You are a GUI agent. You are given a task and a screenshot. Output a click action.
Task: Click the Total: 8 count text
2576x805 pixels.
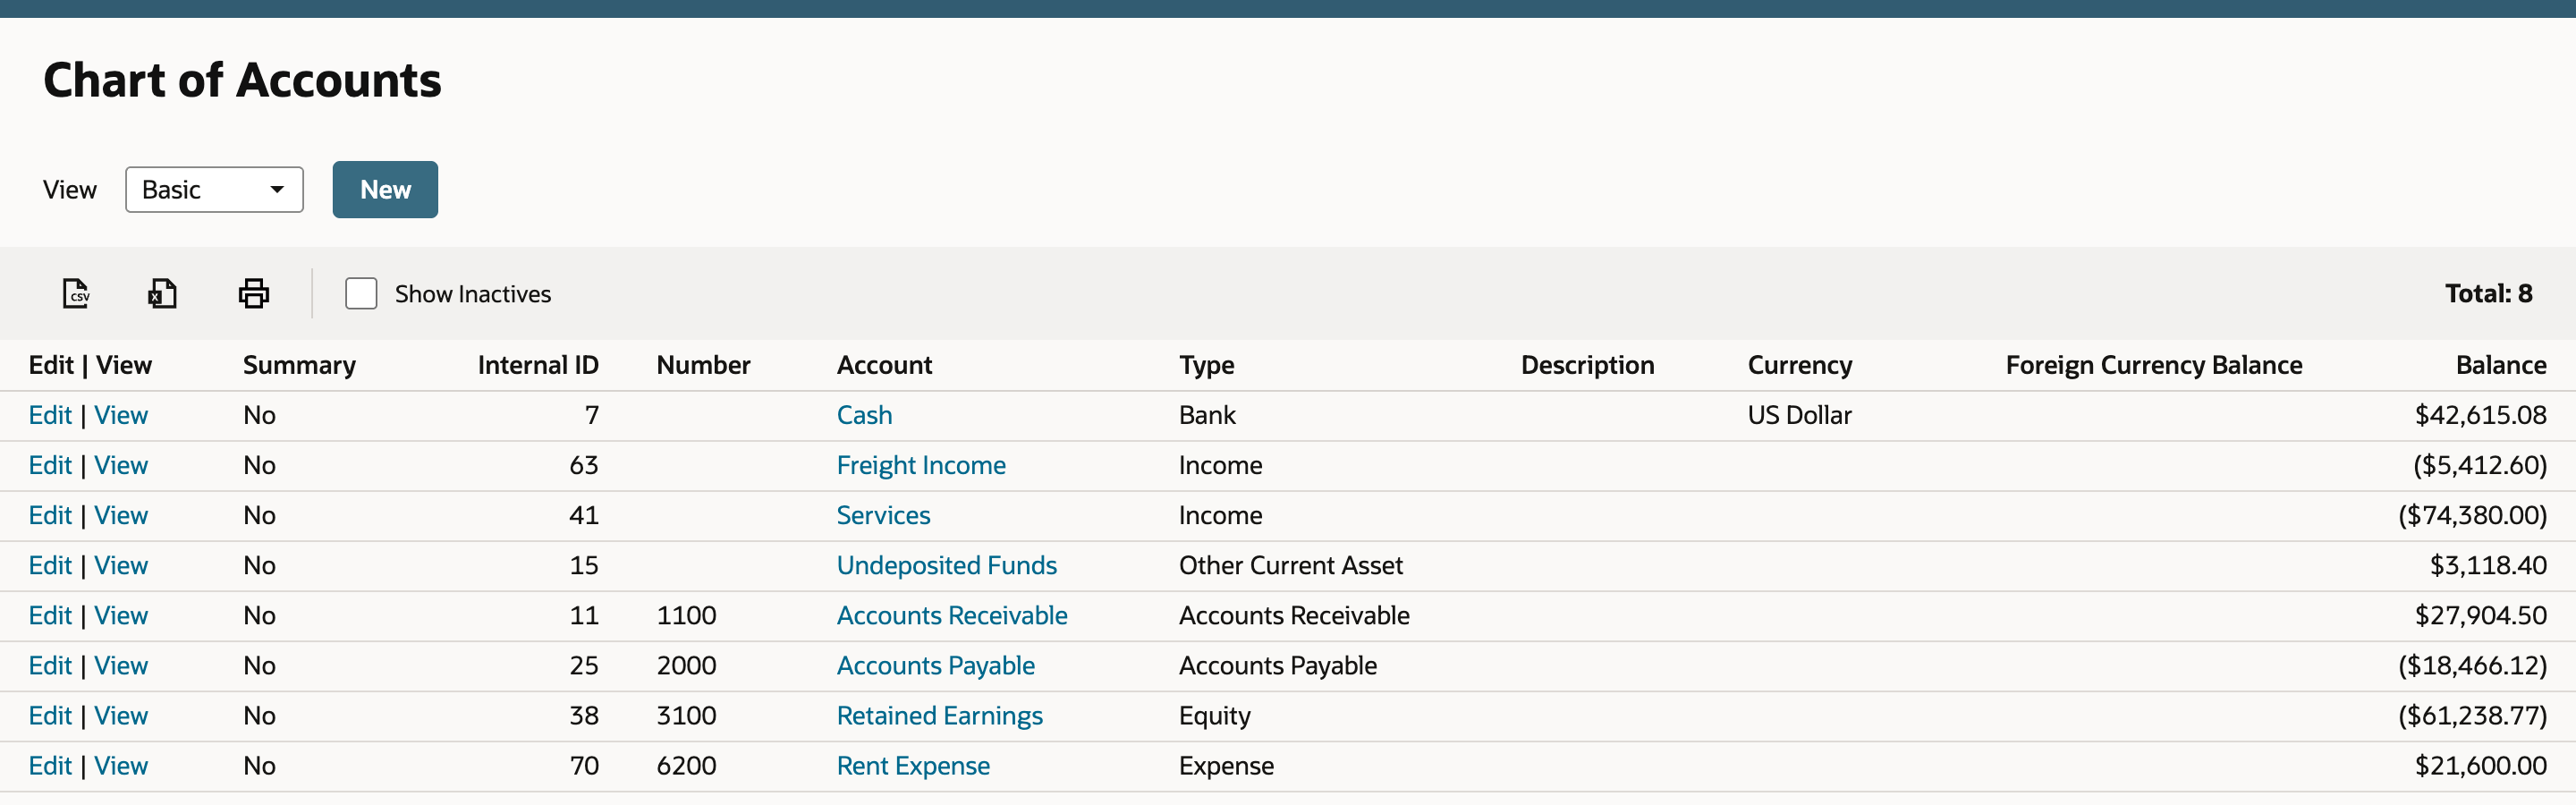(x=2488, y=293)
